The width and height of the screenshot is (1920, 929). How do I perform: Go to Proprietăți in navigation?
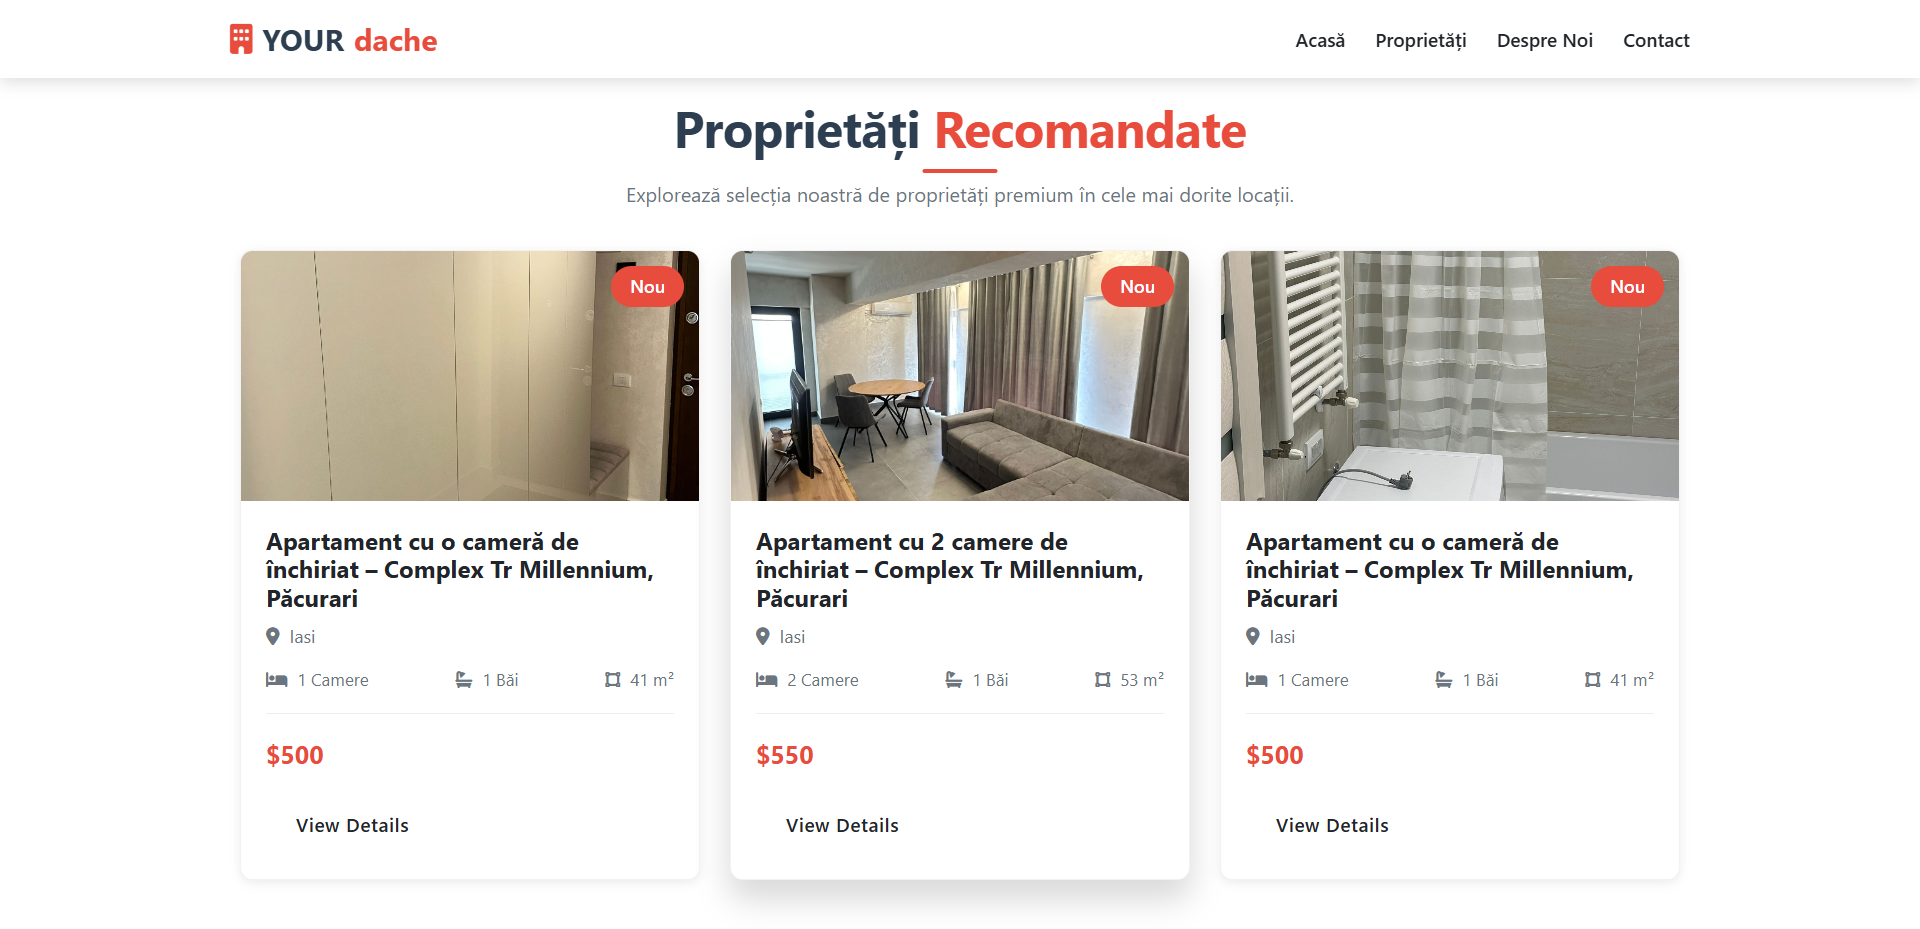click(1421, 41)
